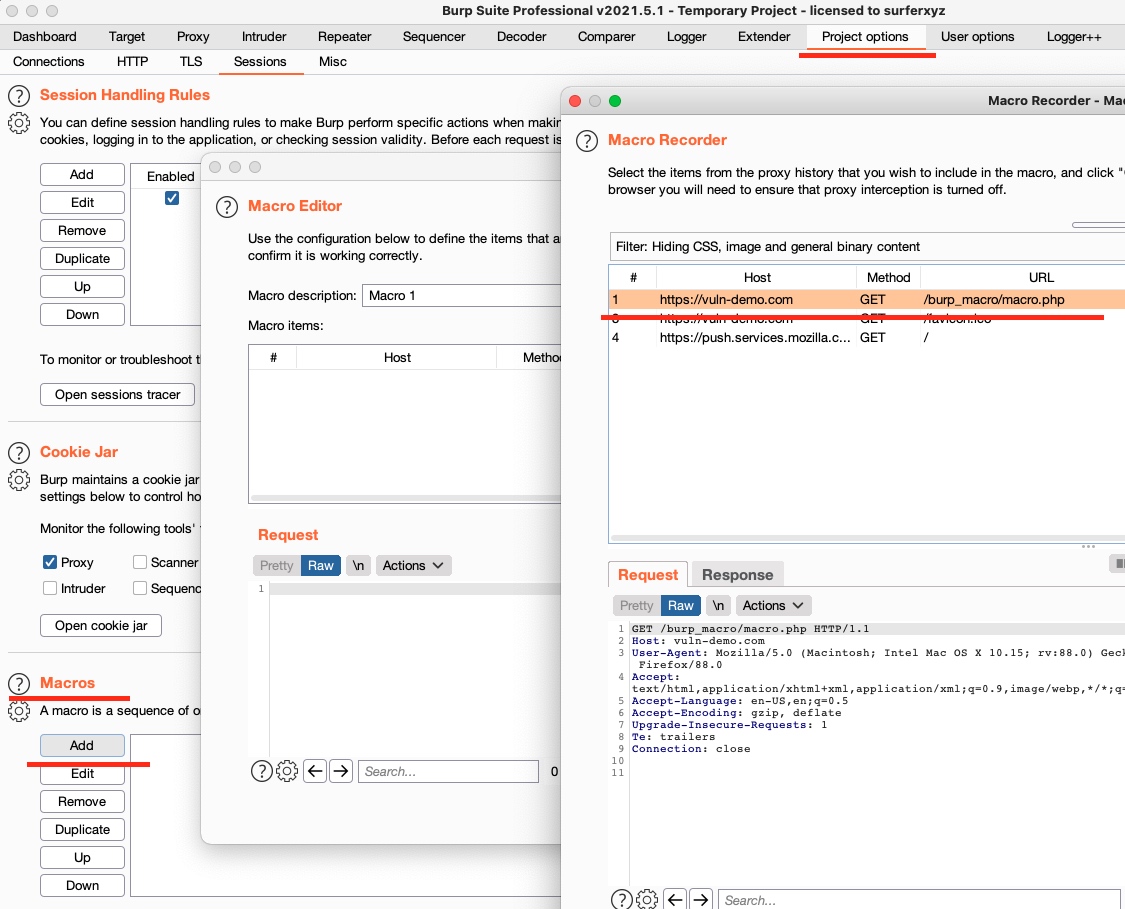
Task: Click horizontal scrollbar under proxy history table
Action: 867,538
